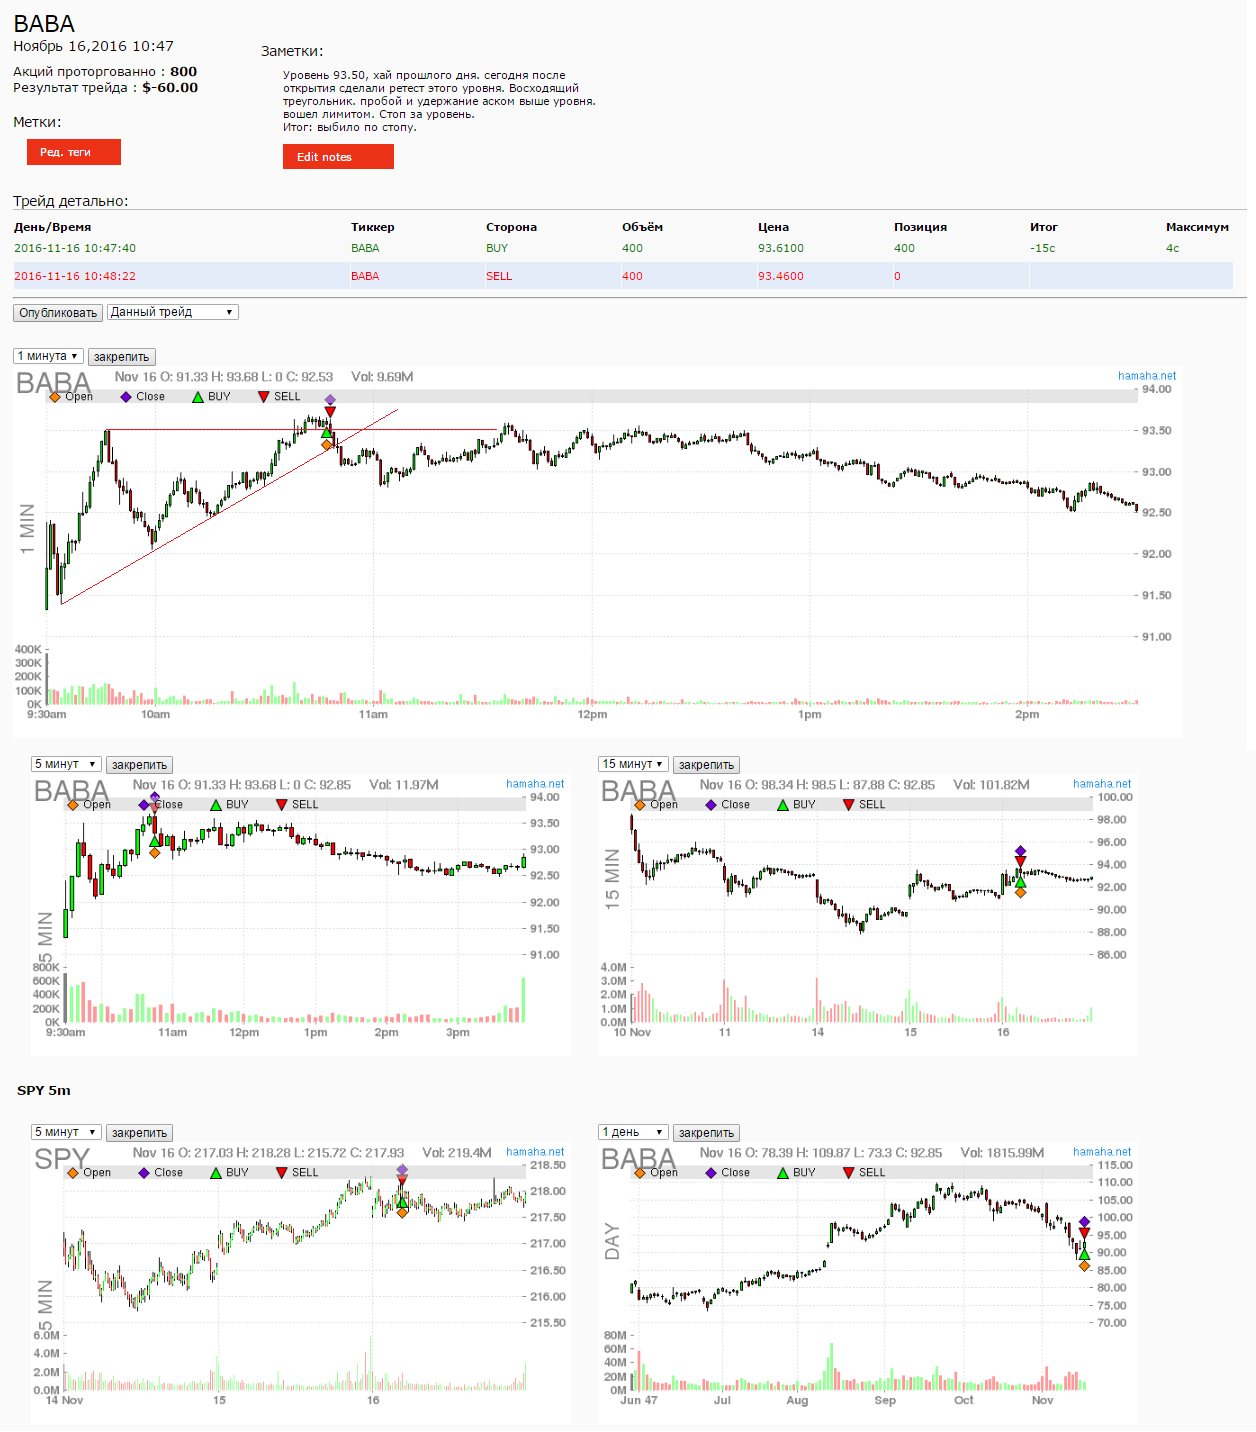
Task: Click the Open legend diamond on BABA 5 MIN chart
Action: coord(73,805)
